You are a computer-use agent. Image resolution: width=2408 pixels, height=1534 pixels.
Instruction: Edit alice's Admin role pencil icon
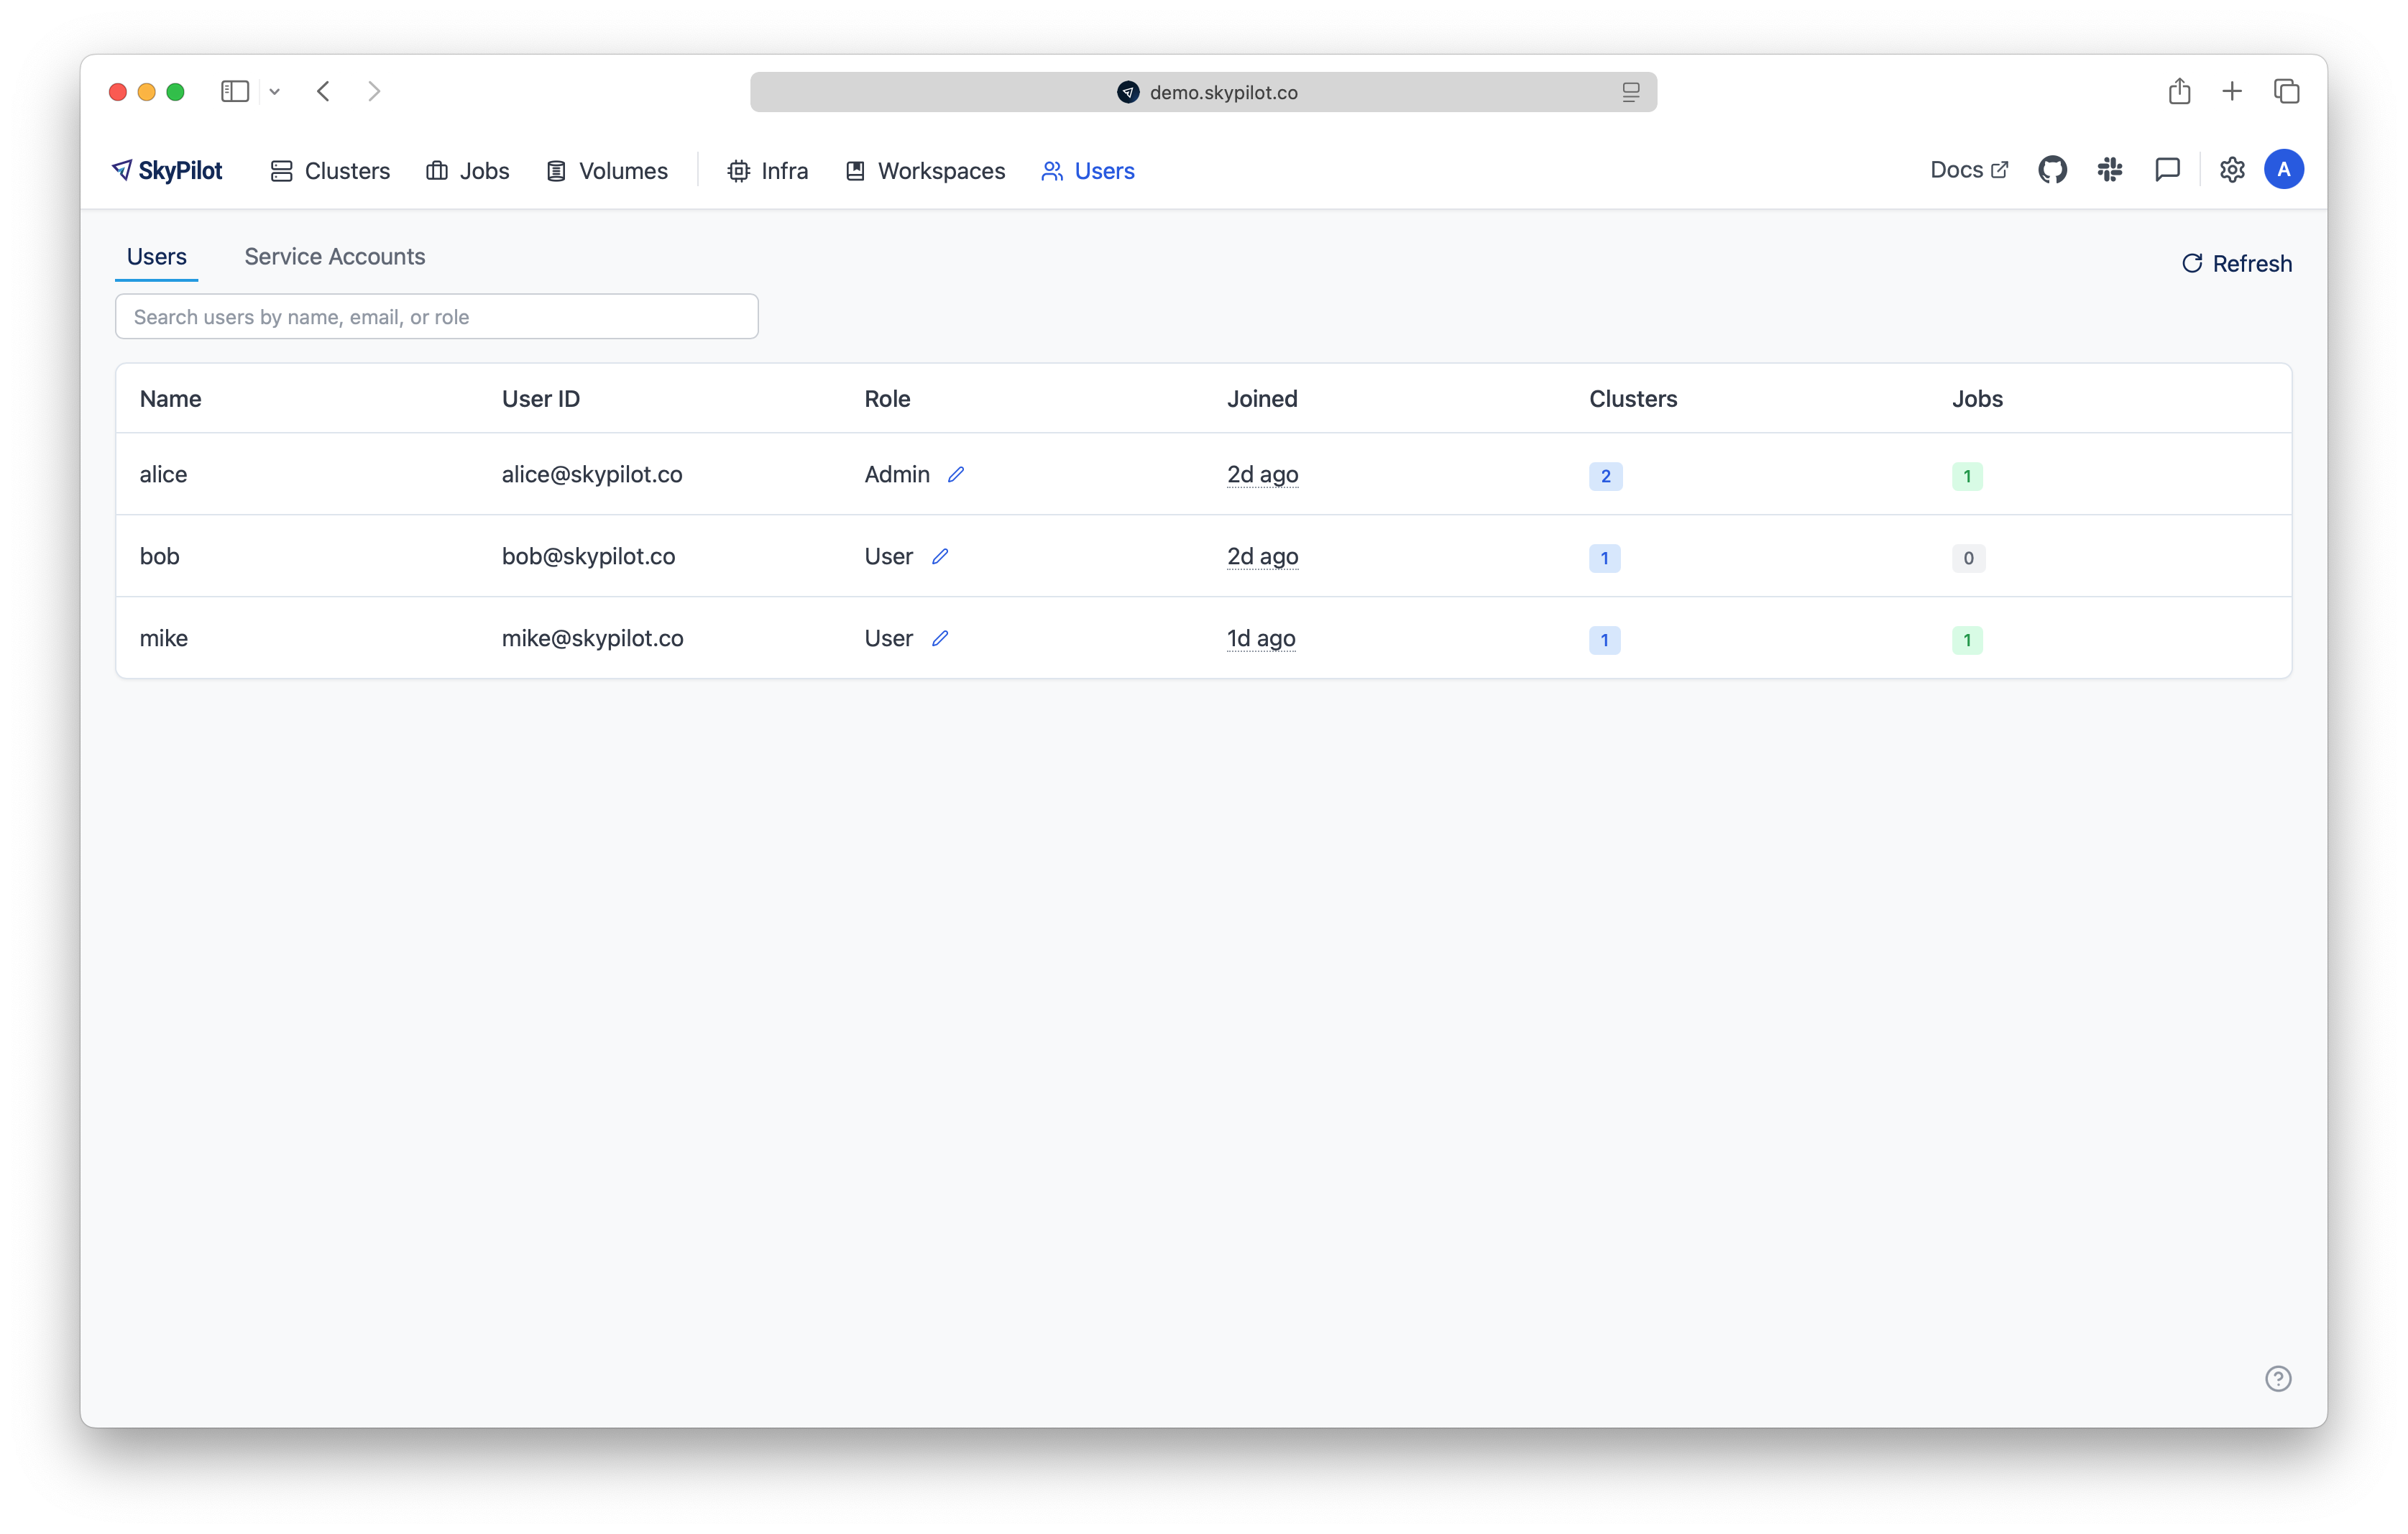pyautogui.click(x=956, y=474)
